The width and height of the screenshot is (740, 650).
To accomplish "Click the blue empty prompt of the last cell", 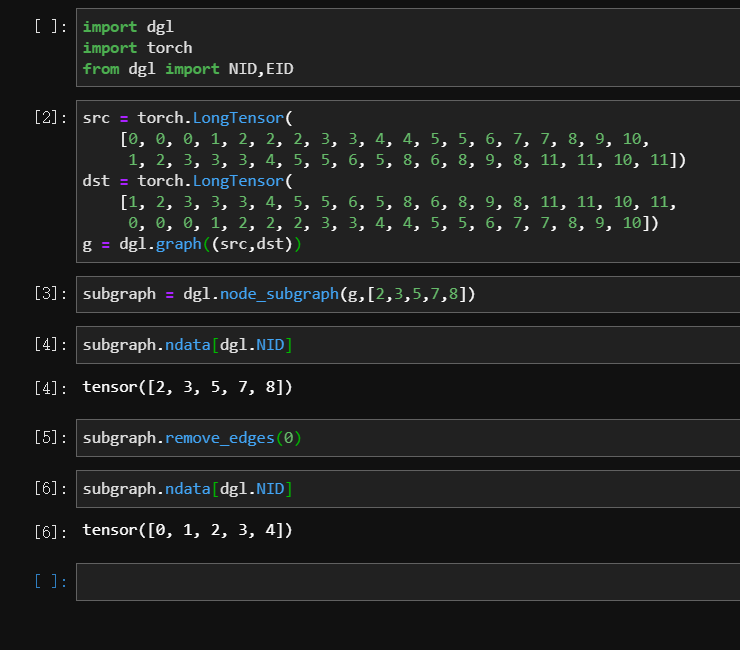I will pos(50,581).
